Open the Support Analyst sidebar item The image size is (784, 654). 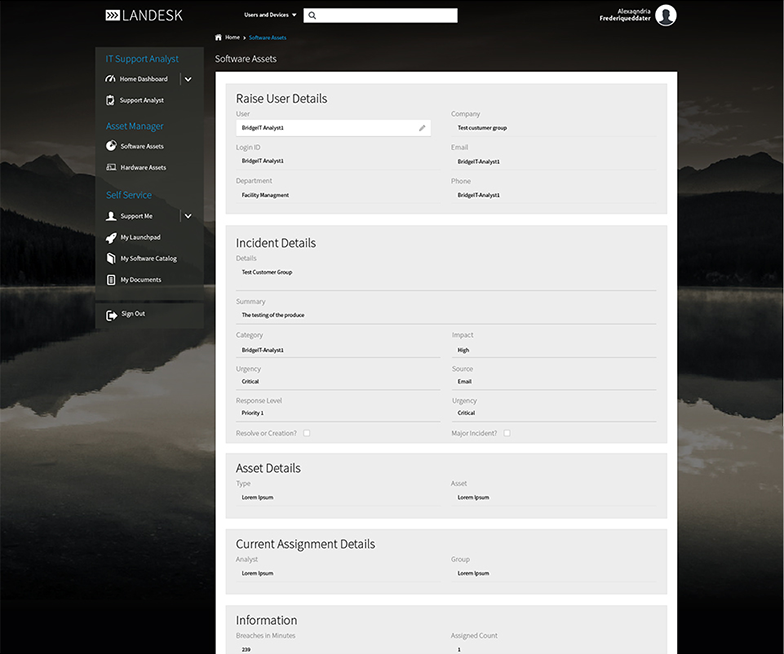click(141, 100)
